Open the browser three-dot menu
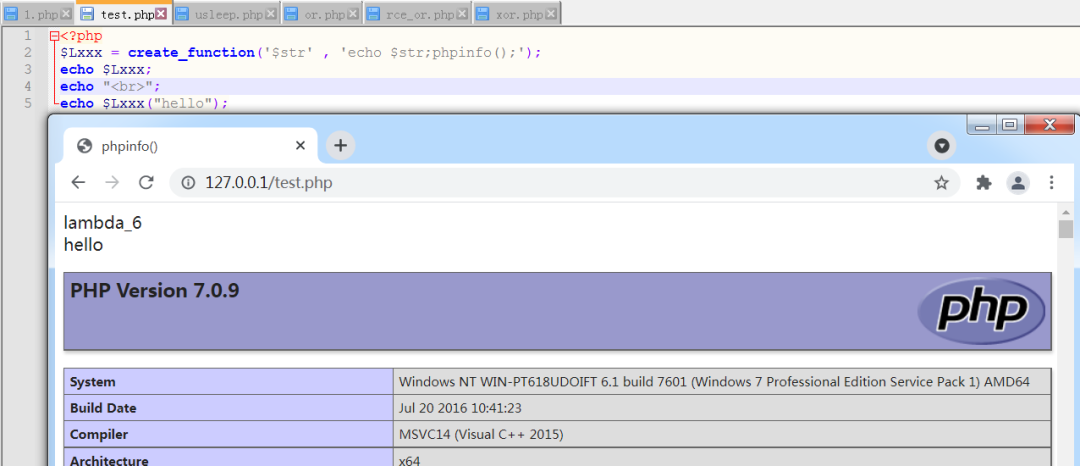The width and height of the screenshot is (1080, 466). (1051, 182)
